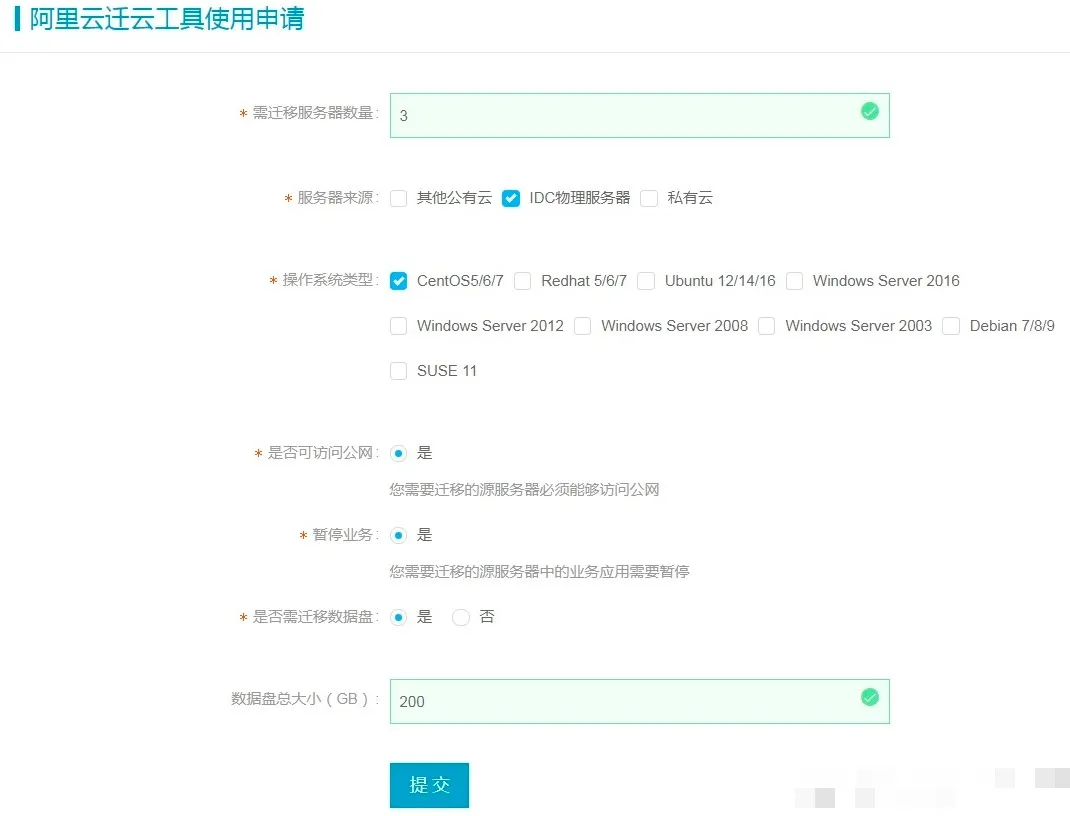This screenshot has width=1070, height=816.
Task: Click the 需迁移服务器数量 input field
Action: (620, 115)
